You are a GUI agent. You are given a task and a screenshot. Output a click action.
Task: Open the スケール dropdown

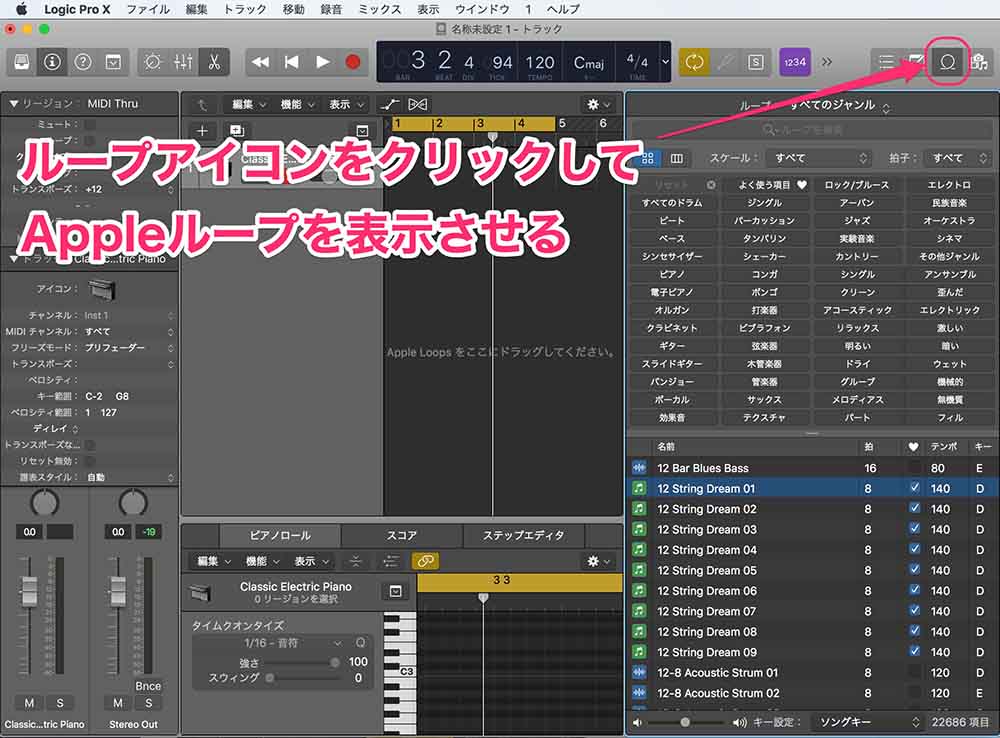click(x=820, y=158)
